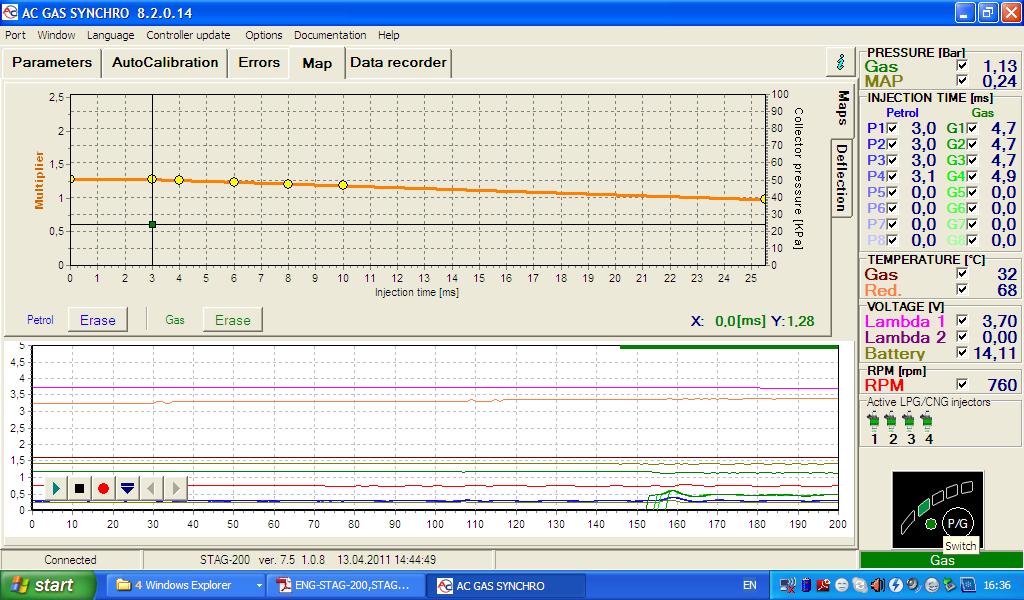This screenshot has width=1024, height=600.
Task: Click the circular-arrows sync tray icon
Action: (860, 585)
